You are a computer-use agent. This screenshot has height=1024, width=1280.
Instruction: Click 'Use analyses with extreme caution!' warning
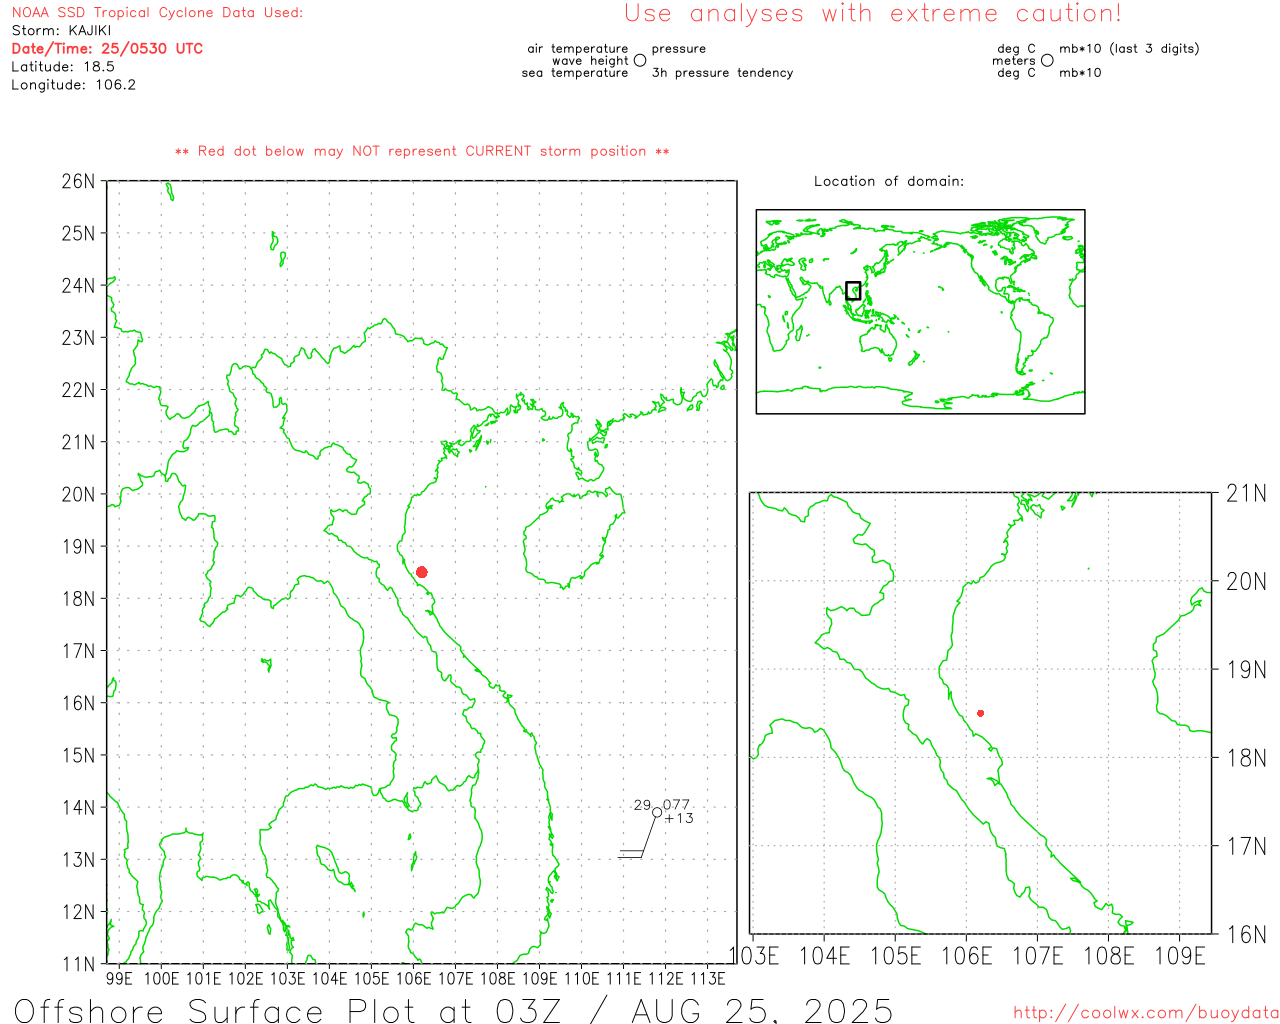[x=873, y=14]
